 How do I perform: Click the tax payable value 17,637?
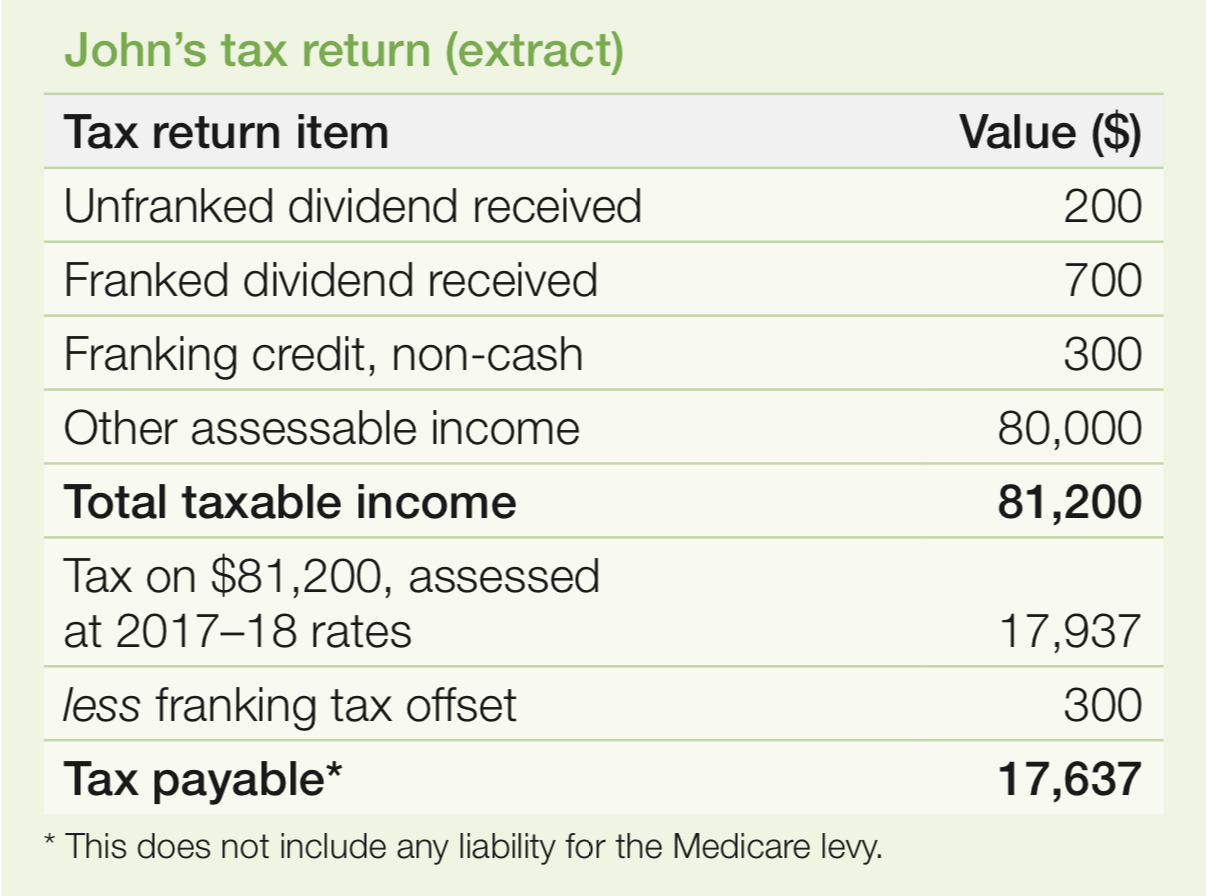[1070, 781]
